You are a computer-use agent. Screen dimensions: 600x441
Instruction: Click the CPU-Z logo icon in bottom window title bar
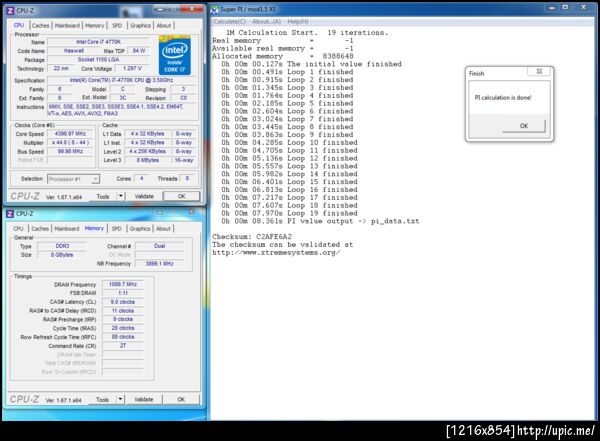click(x=10, y=214)
